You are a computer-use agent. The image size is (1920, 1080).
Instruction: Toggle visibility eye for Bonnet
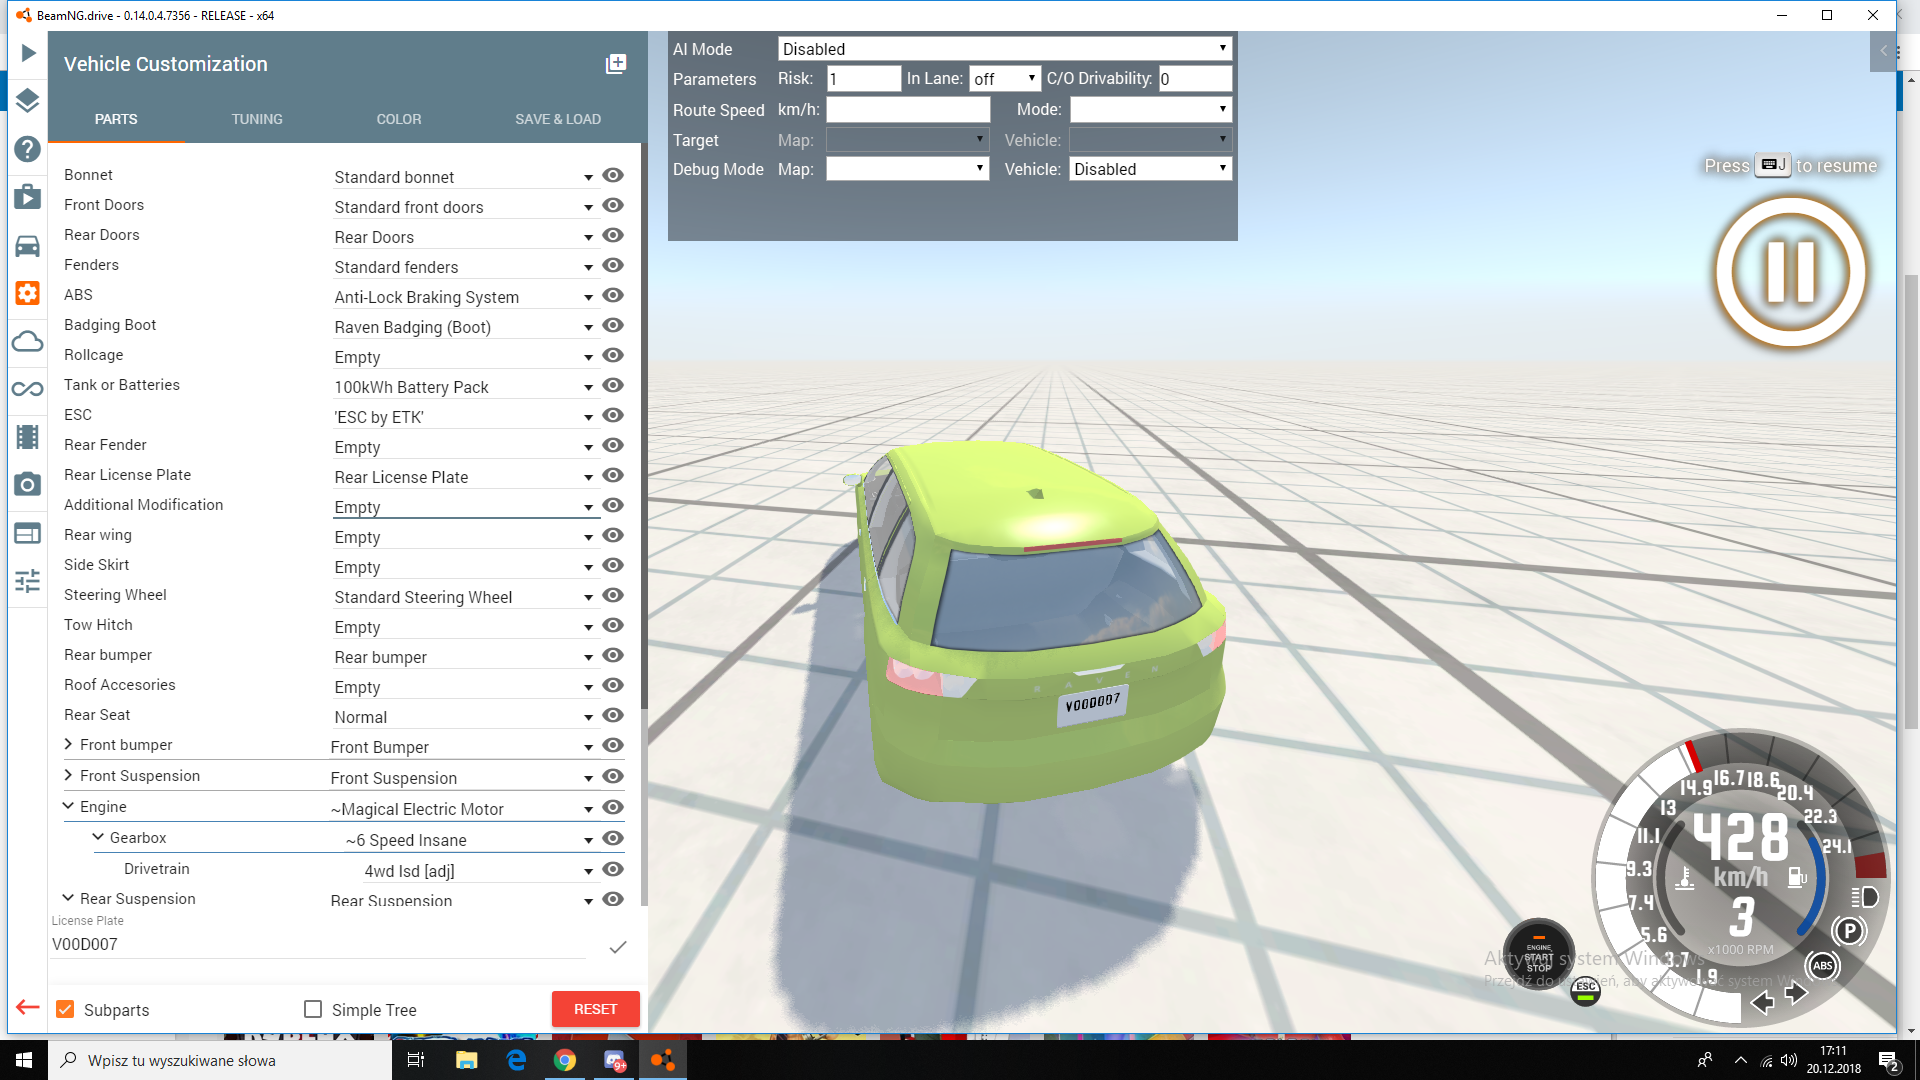[613, 175]
